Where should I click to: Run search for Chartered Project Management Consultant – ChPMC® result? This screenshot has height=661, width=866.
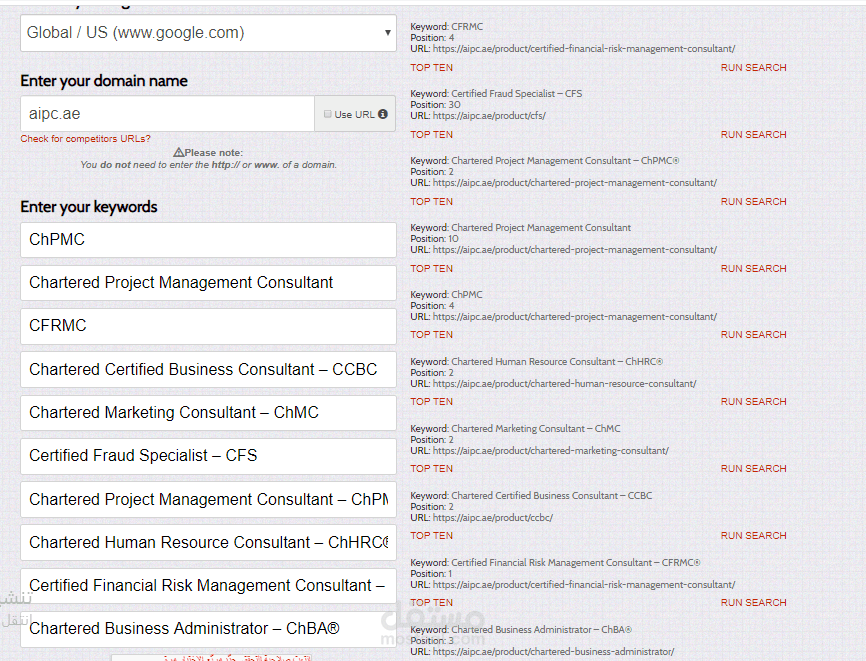(753, 202)
